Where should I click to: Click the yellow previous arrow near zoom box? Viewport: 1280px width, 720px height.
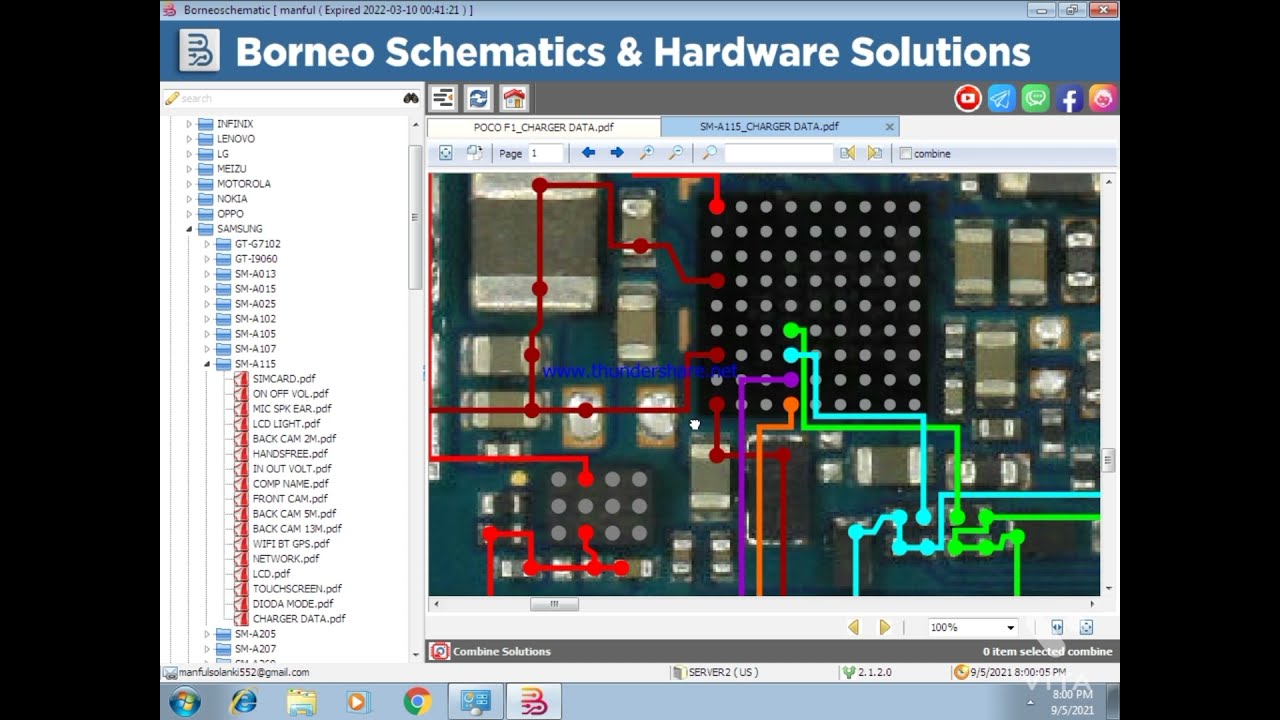(x=853, y=627)
